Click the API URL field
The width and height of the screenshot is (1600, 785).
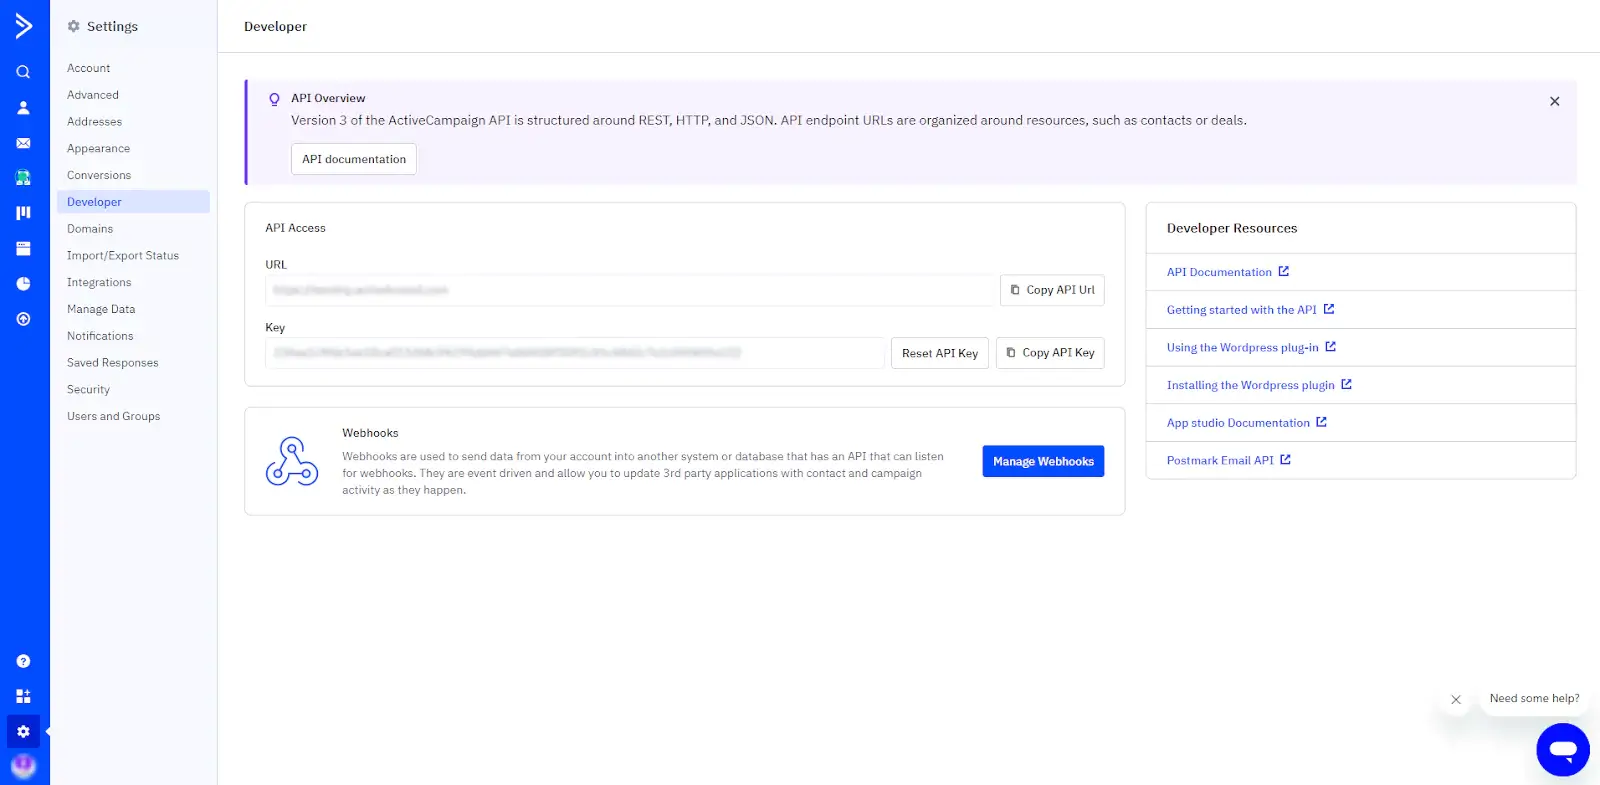[x=630, y=290]
